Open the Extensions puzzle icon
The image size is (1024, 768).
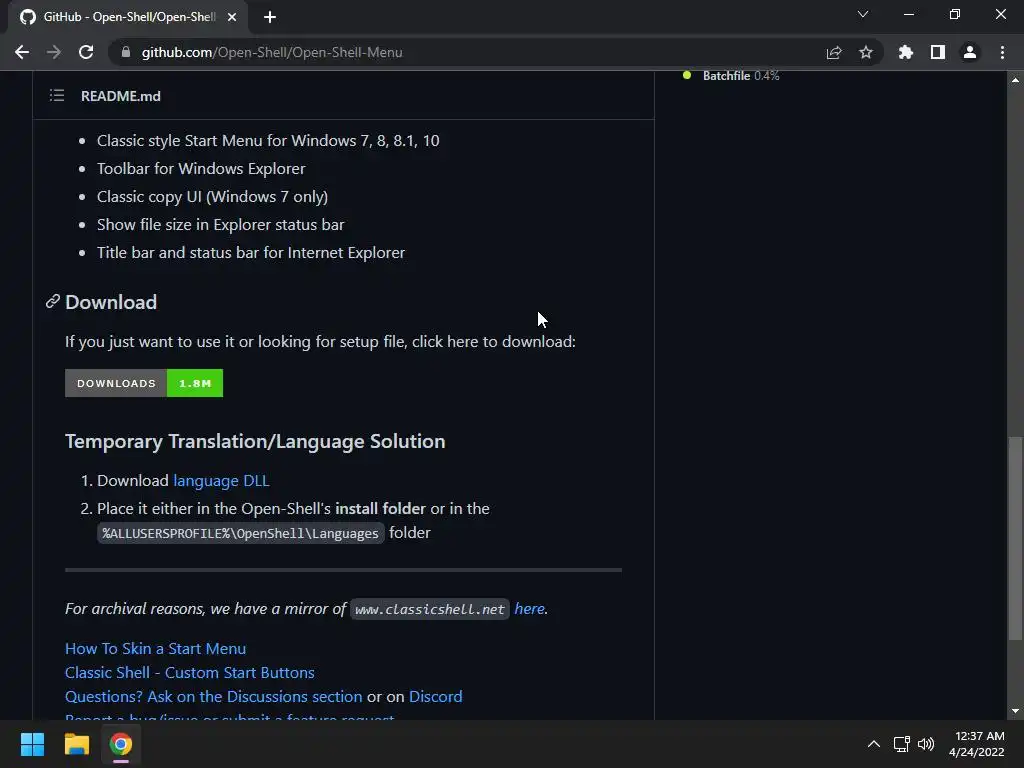[905, 52]
